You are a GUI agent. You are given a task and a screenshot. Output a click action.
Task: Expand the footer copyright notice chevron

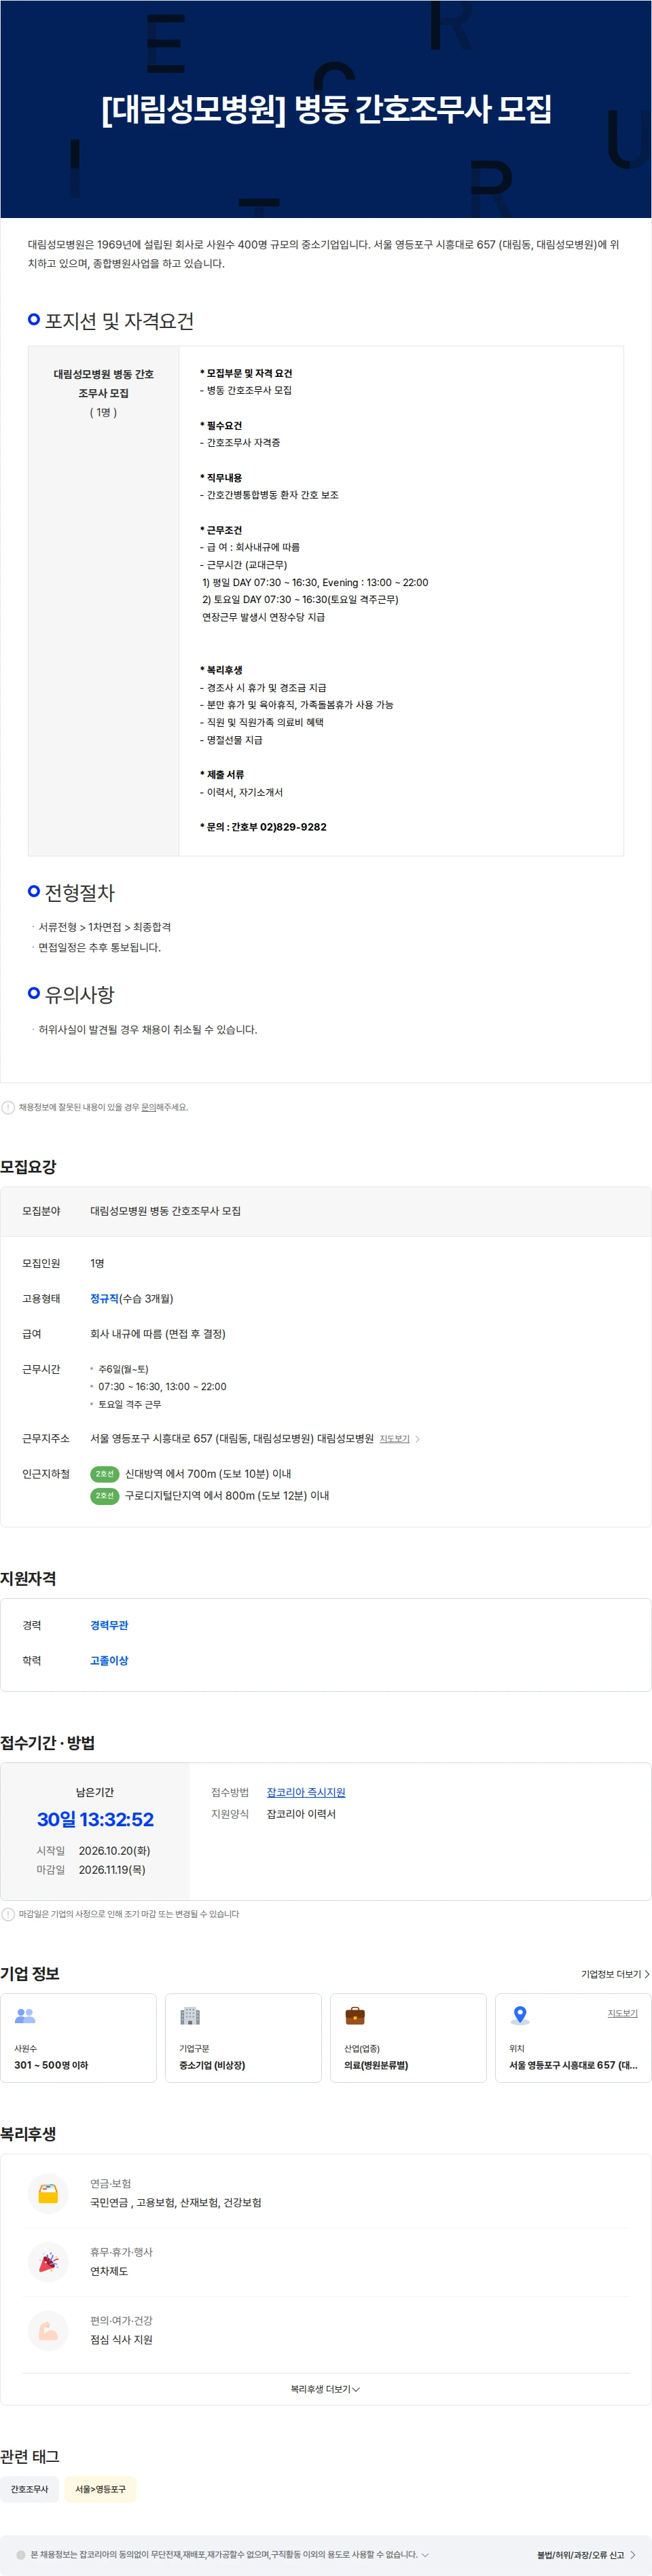(x=425, y=2554)
